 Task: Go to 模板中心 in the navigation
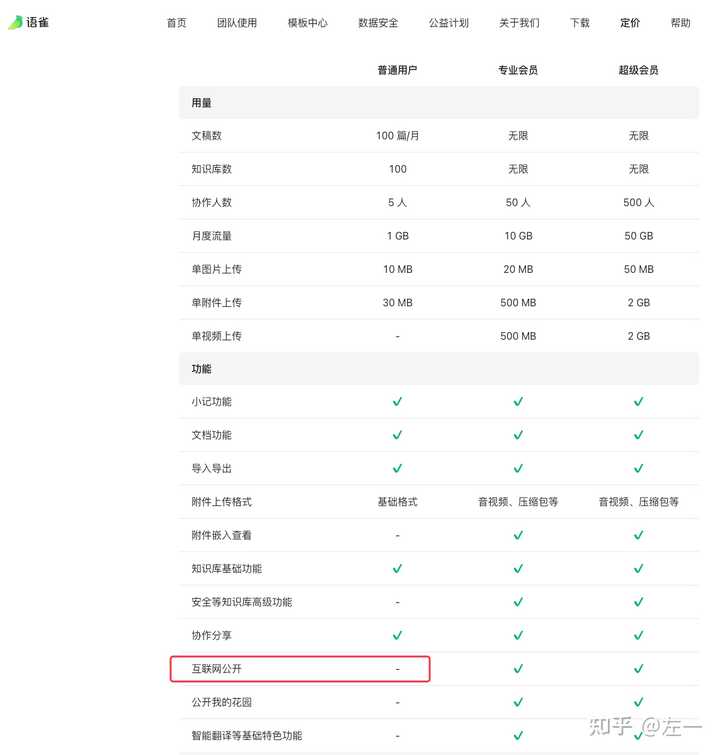tap(308, 23)
